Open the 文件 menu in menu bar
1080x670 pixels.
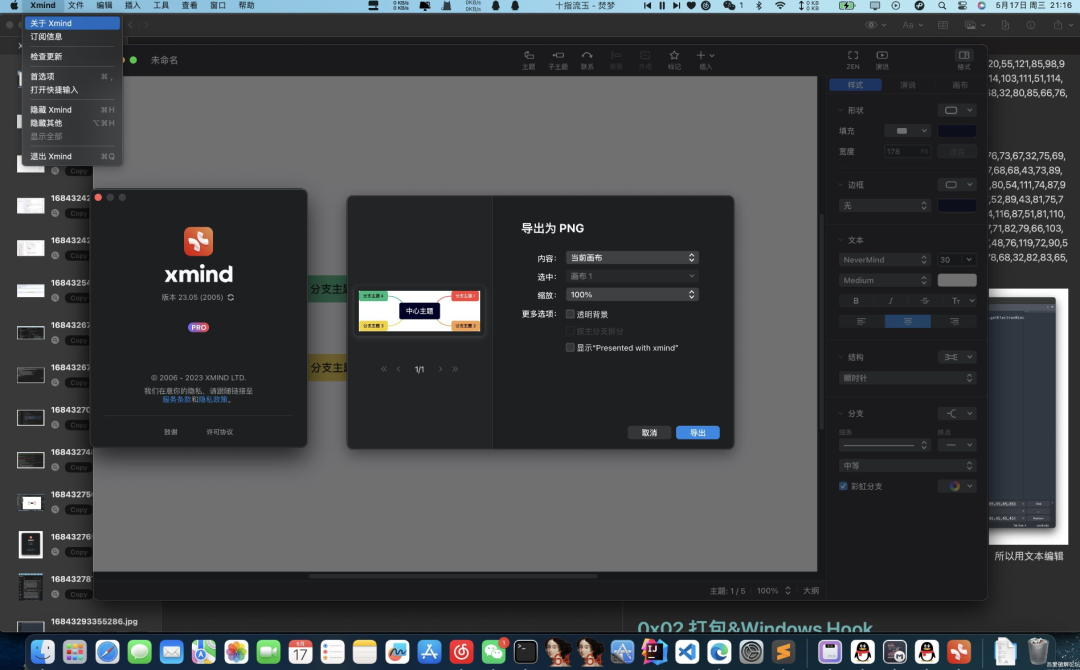point(76,6)
